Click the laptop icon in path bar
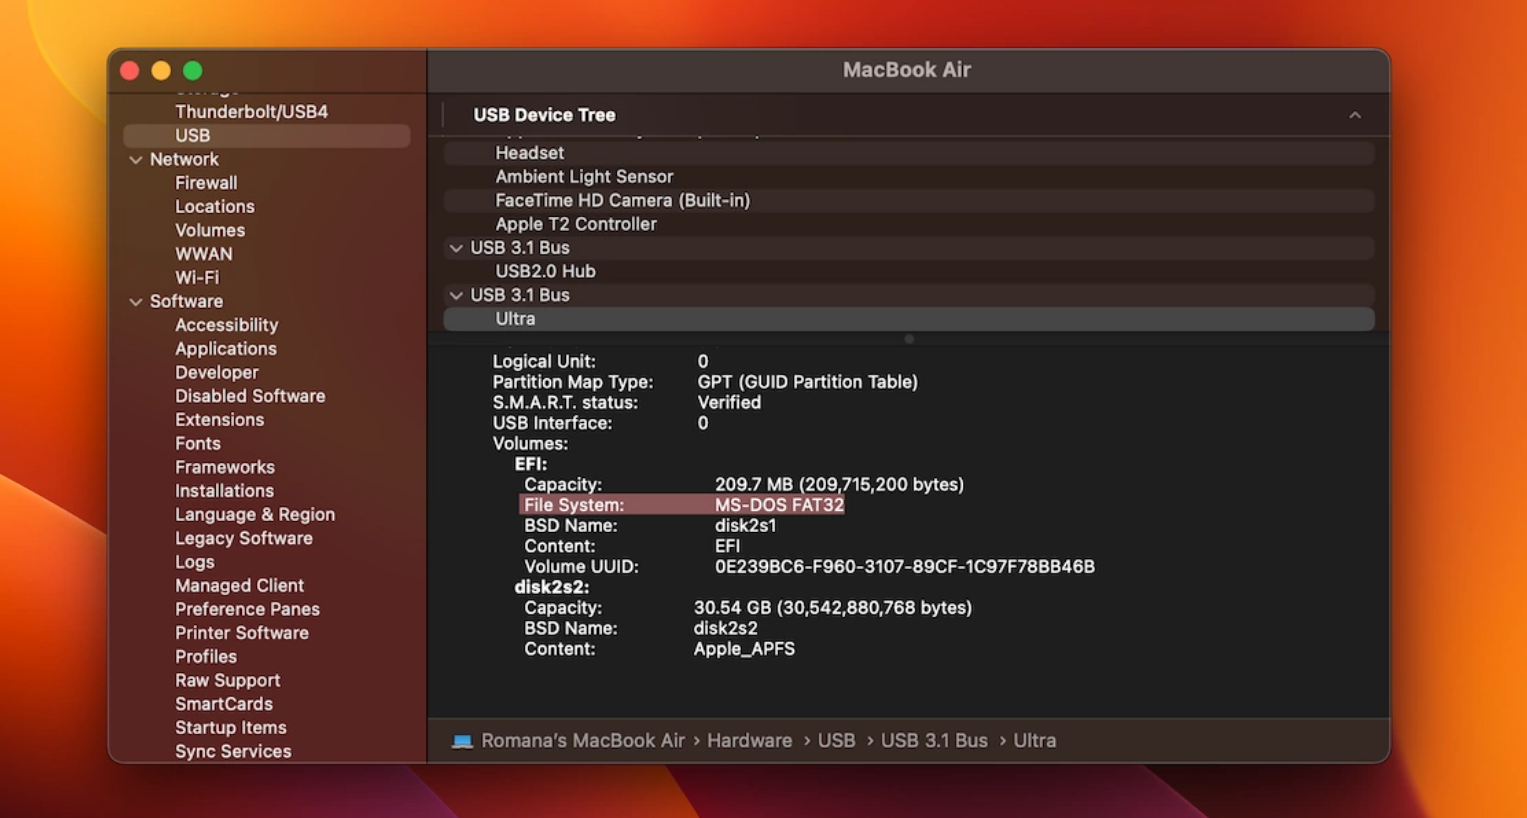 click(x=462, y=741)
